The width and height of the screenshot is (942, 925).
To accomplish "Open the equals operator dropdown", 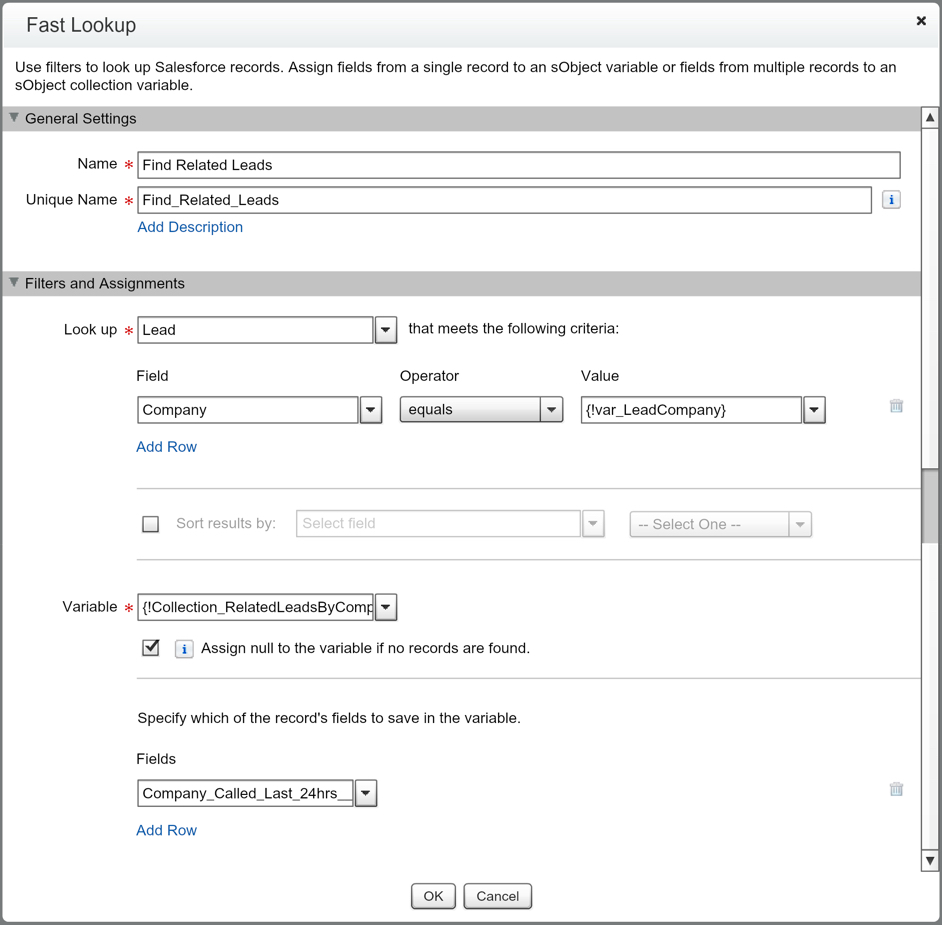I will (551, 410).
